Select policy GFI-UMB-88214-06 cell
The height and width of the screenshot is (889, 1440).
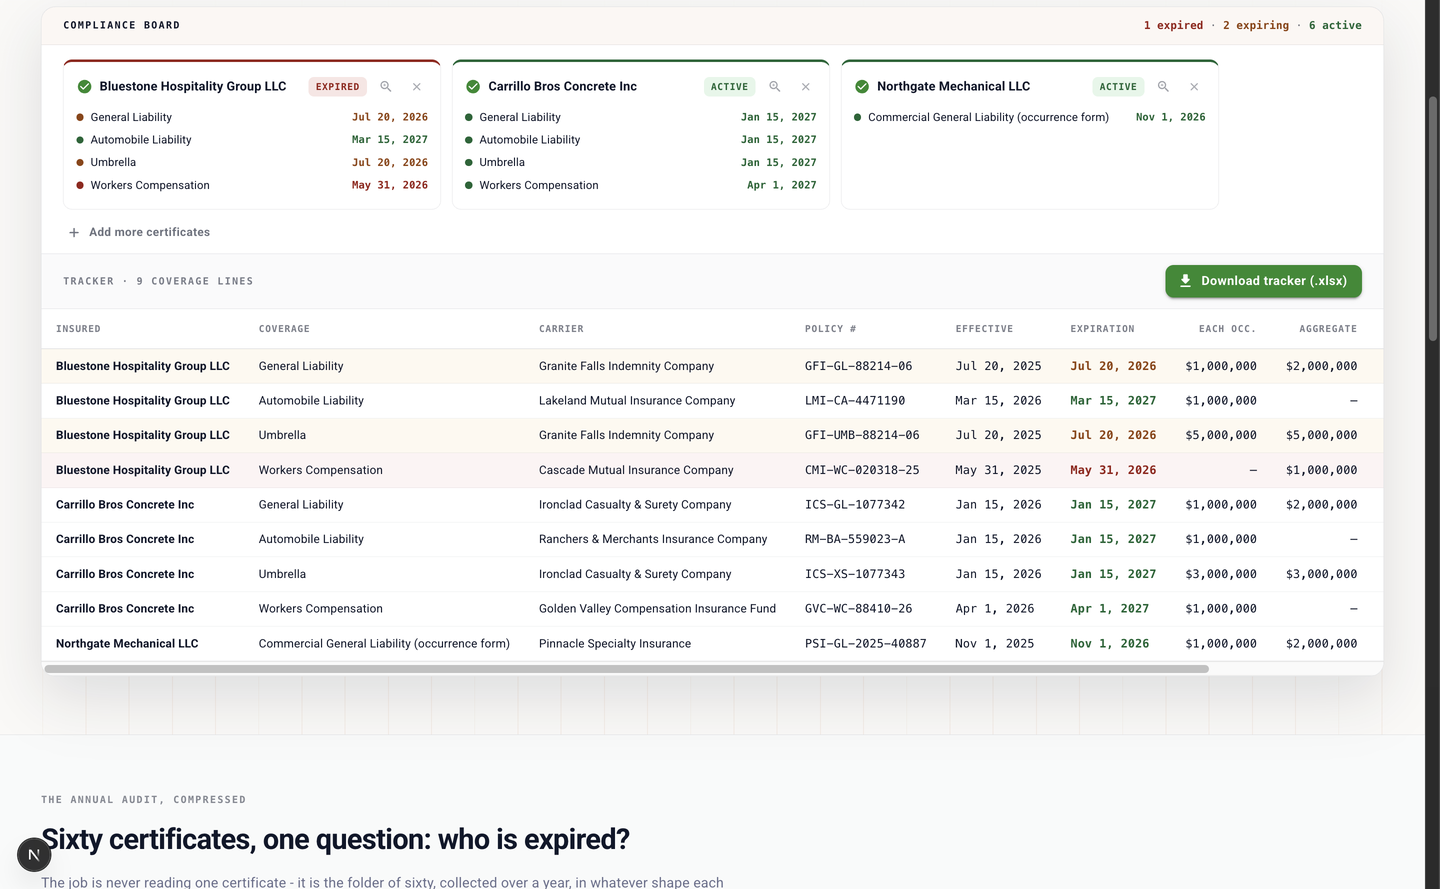point(862,435)
